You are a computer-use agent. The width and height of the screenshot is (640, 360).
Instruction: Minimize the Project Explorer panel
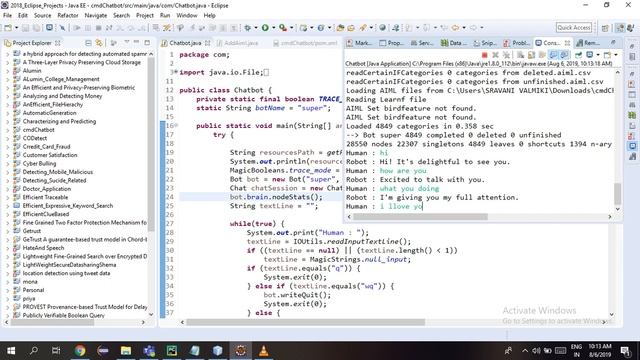click(136, 42)
